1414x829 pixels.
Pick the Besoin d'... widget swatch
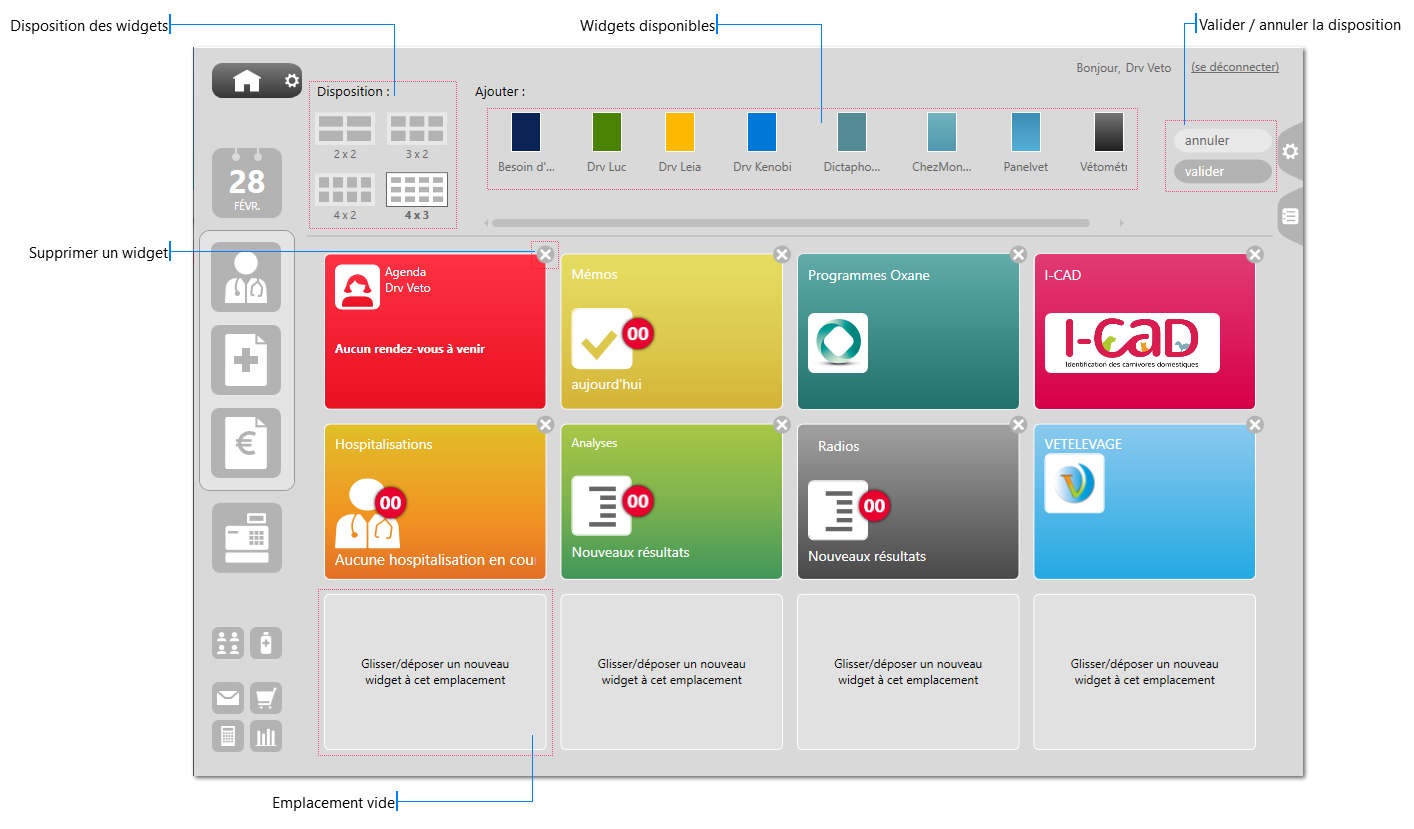[526, 132]
